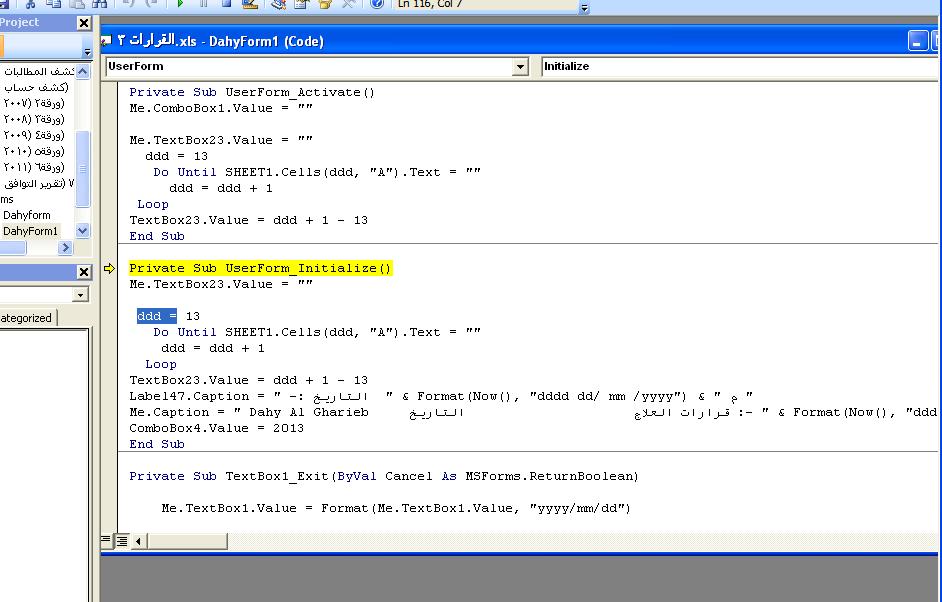Click Label47.Caption code line
Viewport: 942px width, 602px height.
pos(440,396)
